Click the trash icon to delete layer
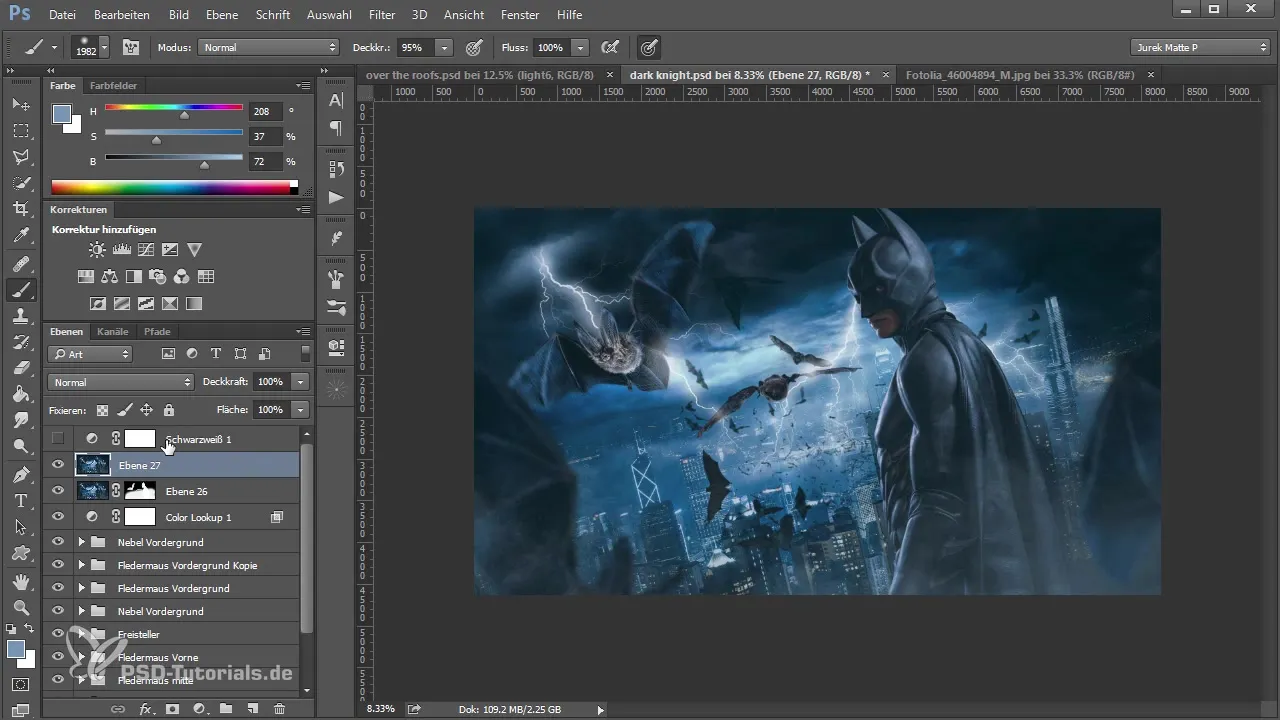The width and height of the screenshot is (1280, 720). (x=279, y=708)
